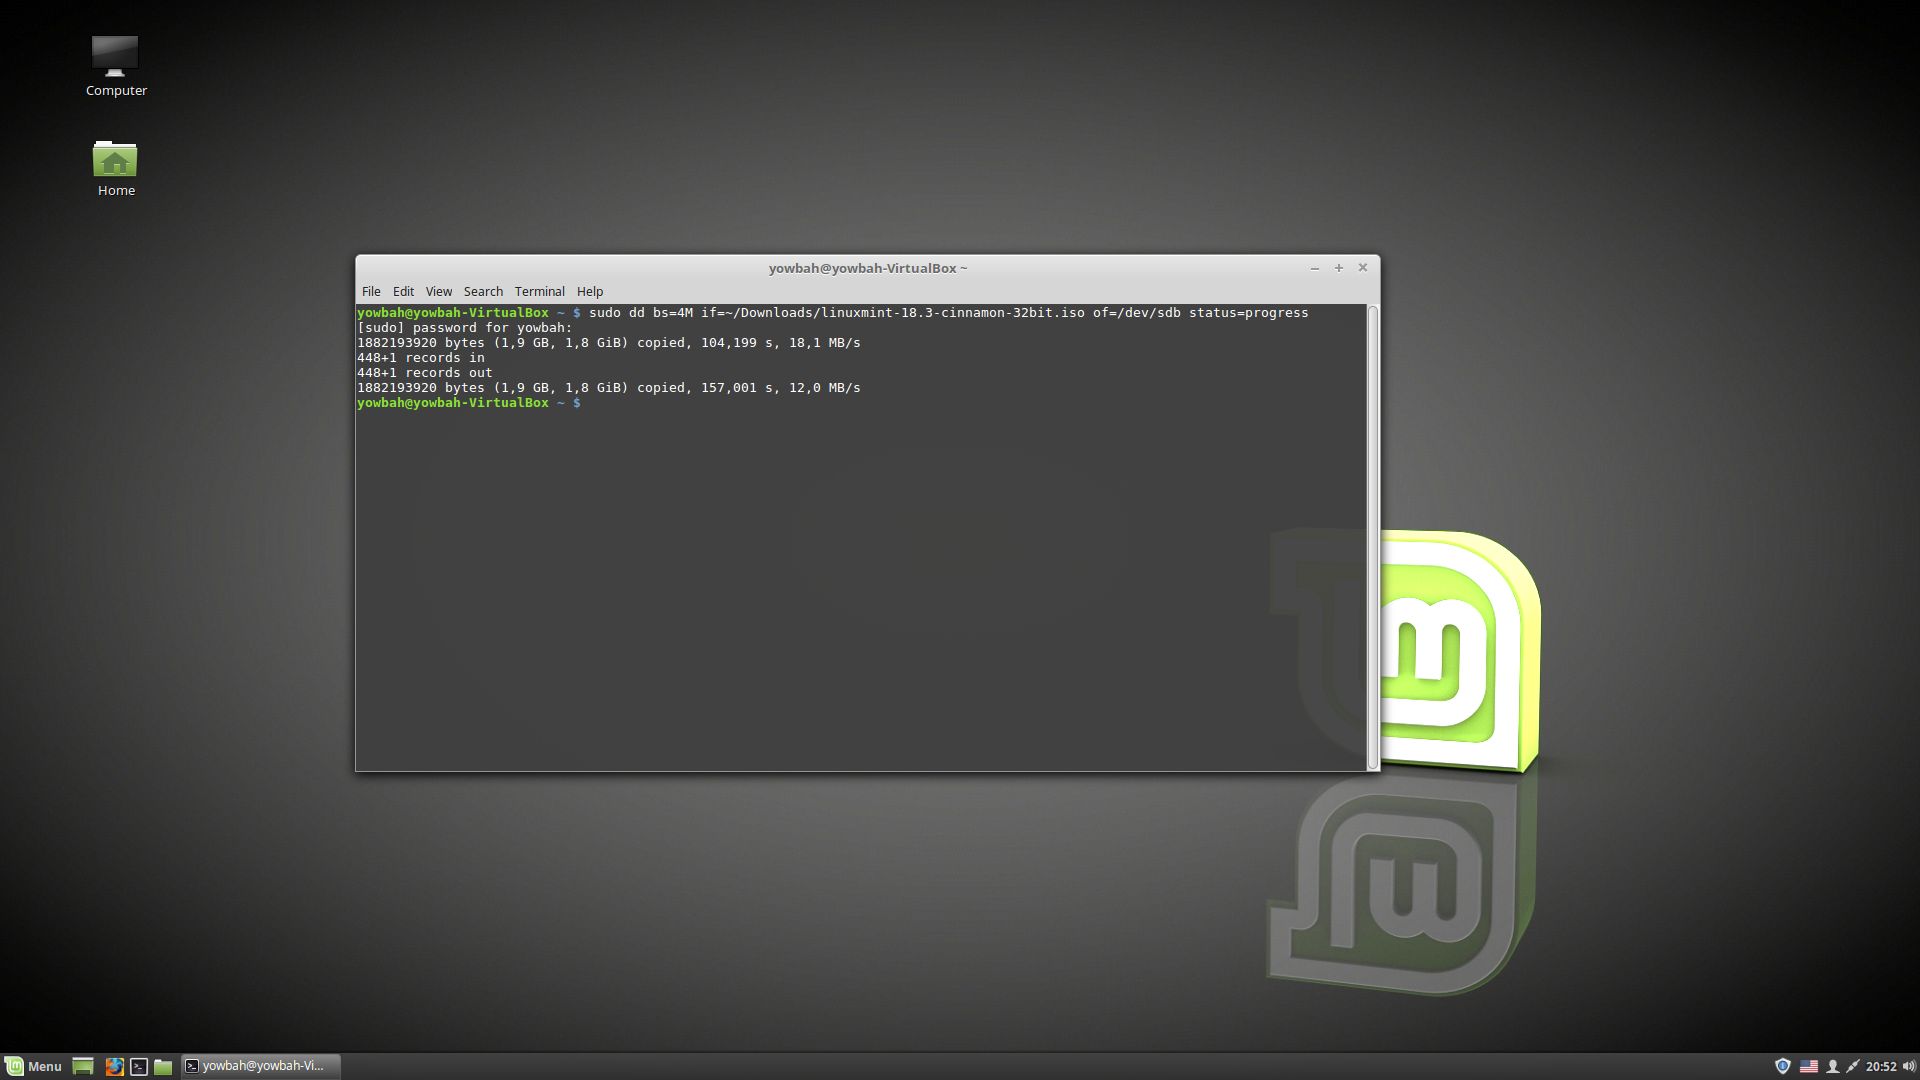The width and height of the screenshot is (1920, 1080).
Task: Click the US flag keyboard layout icon
Action: 1809,1066
